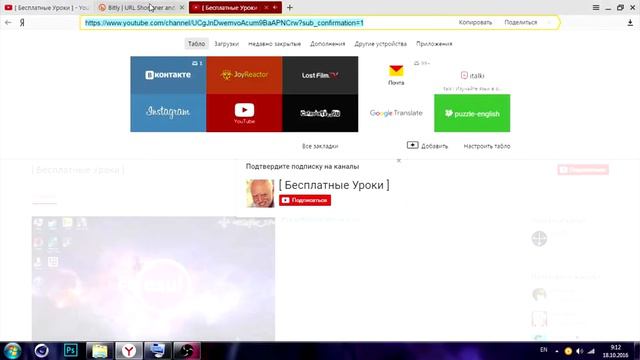Screen dimensions: 640x360
Task: Select the Загрузки tab
Action: pos(227,44)
